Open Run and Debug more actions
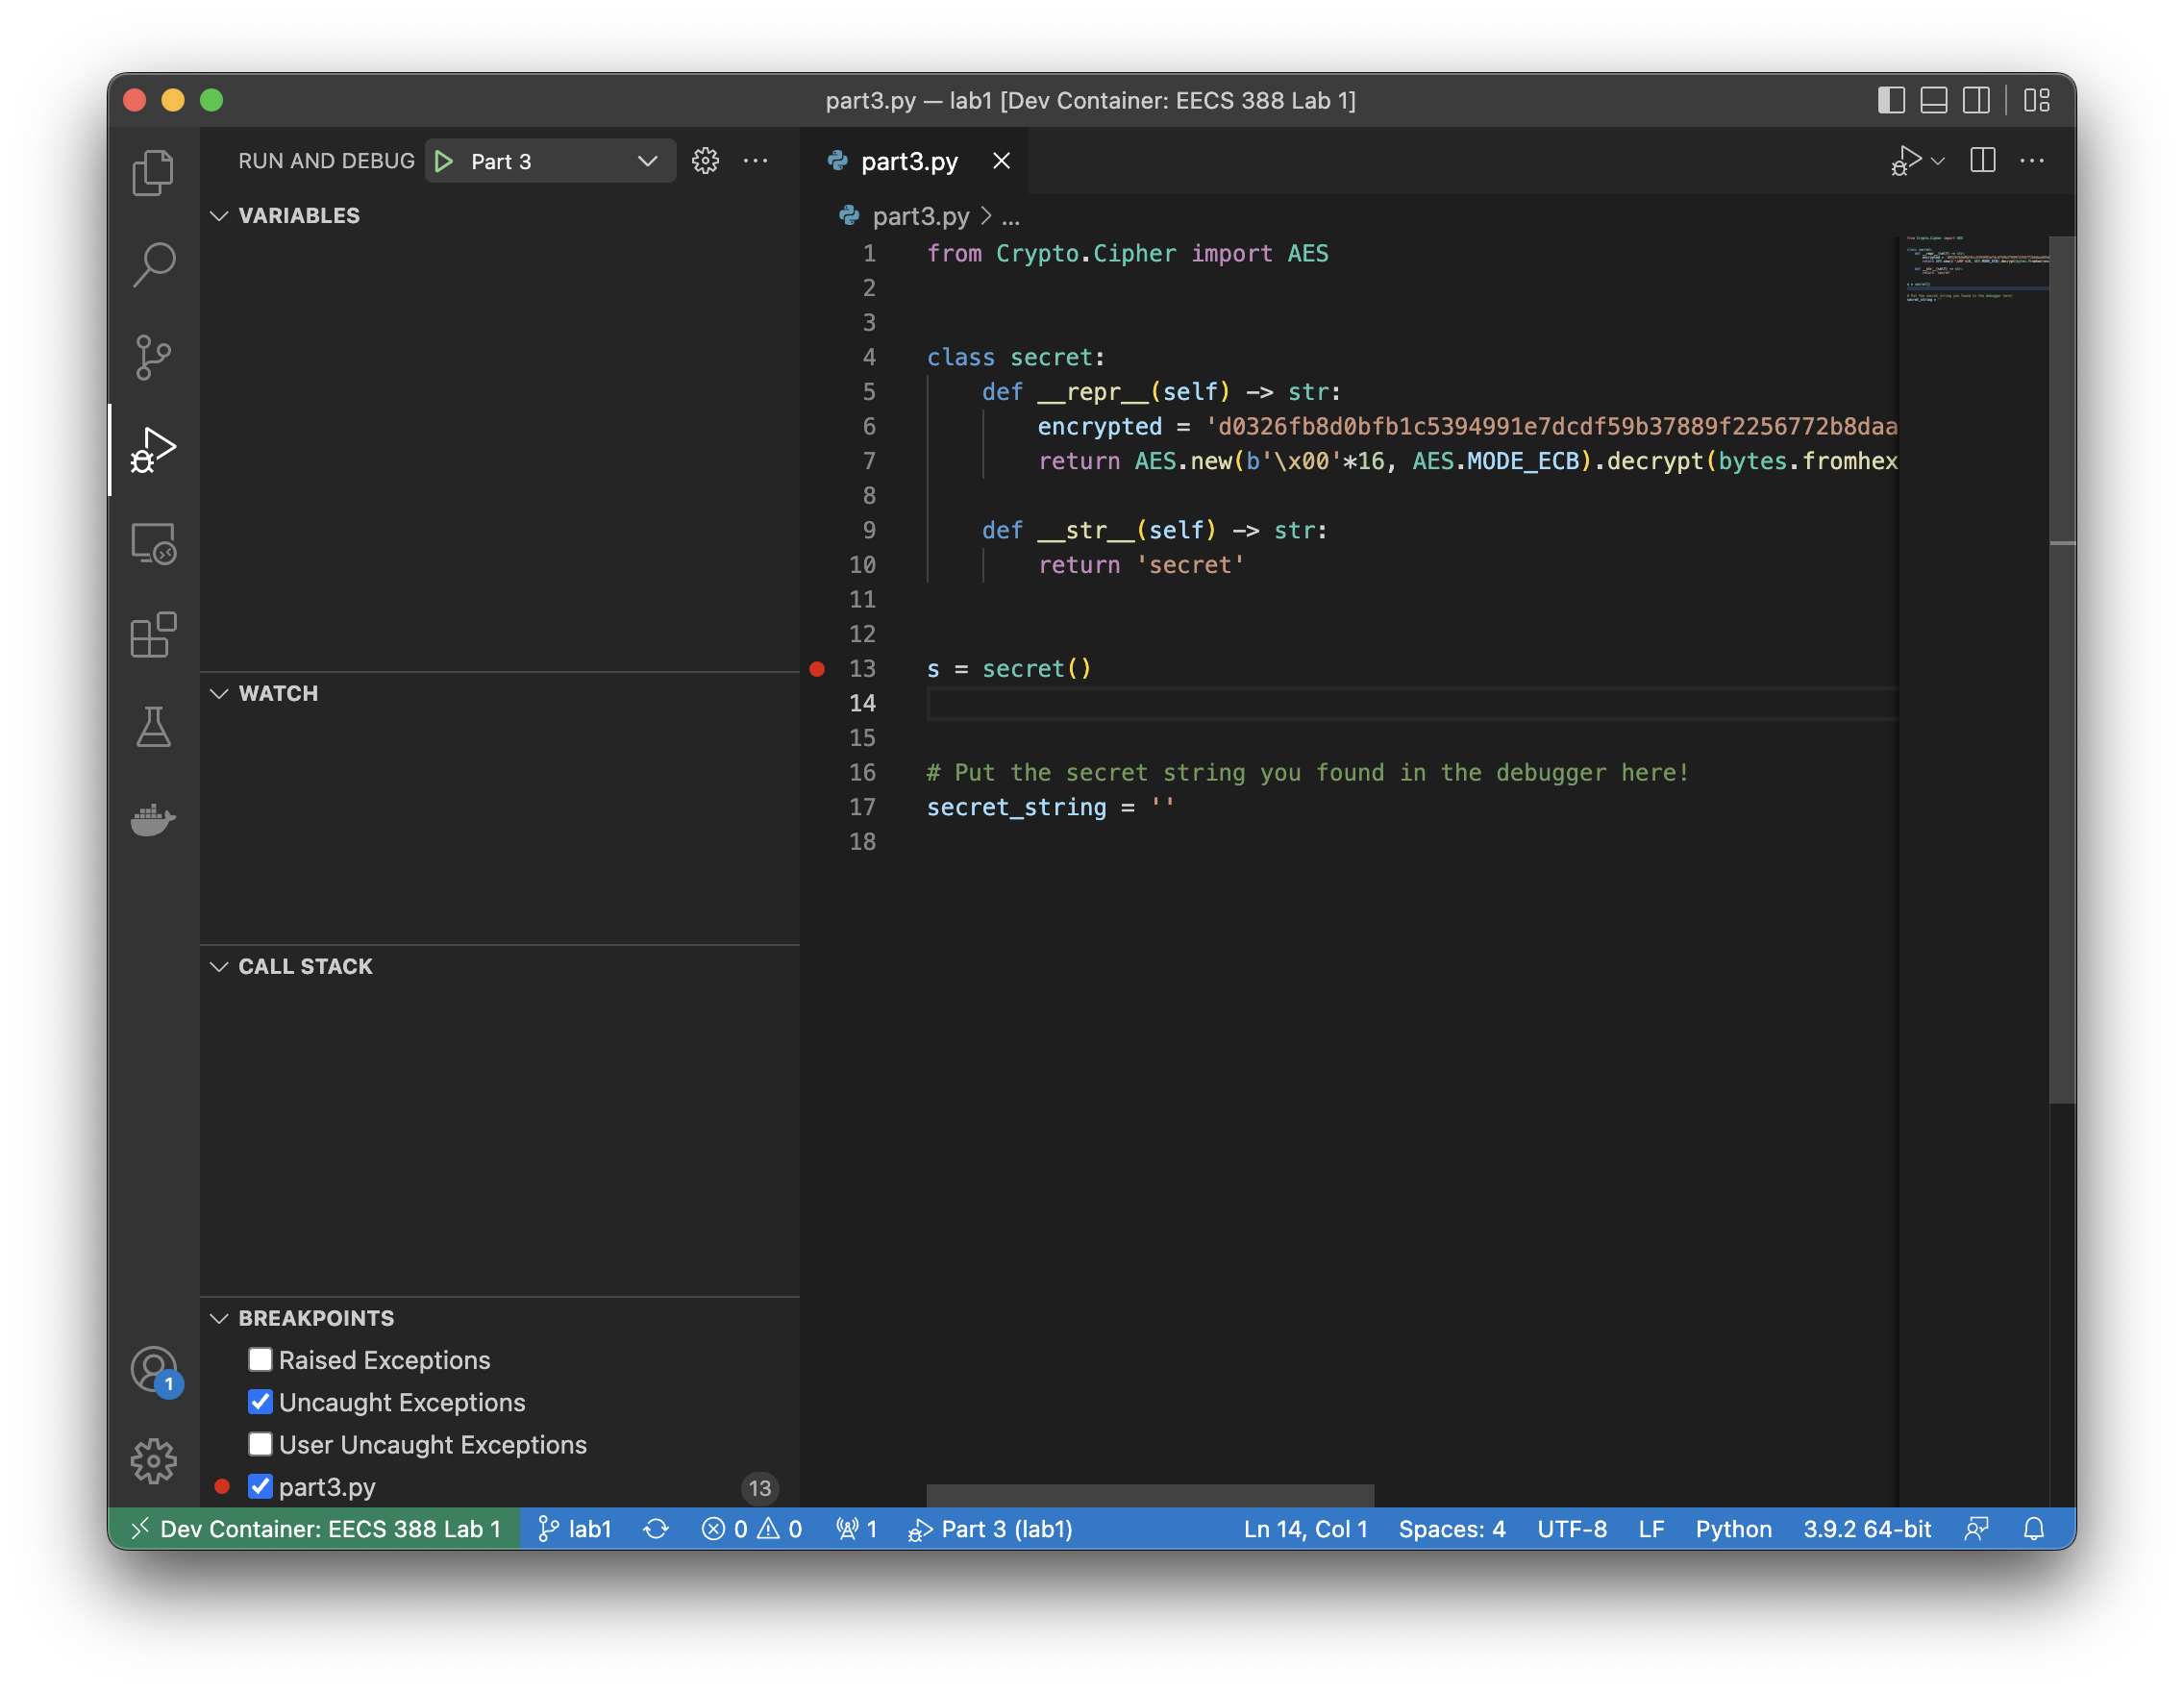Viewport: 2184px width, 1692px height. 756,161
